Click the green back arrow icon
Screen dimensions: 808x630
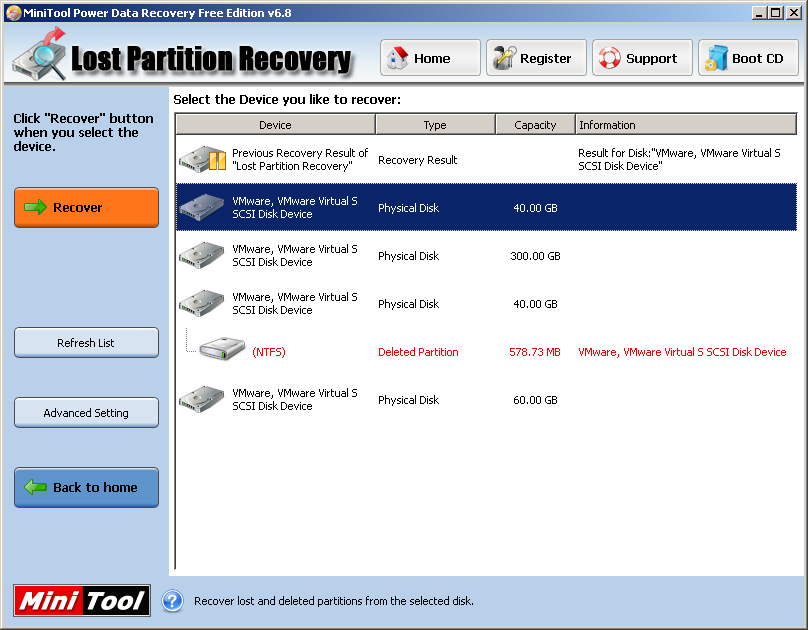coord(36,487)
